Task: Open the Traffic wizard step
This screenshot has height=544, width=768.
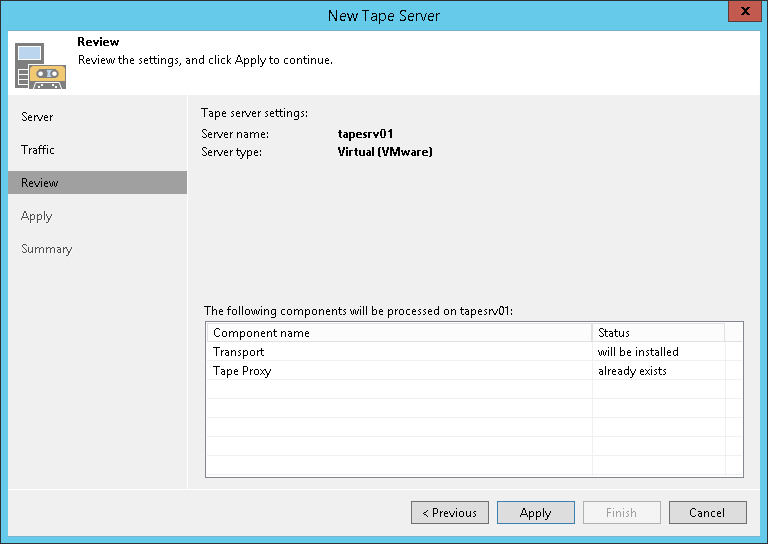Action: (38, 150)
